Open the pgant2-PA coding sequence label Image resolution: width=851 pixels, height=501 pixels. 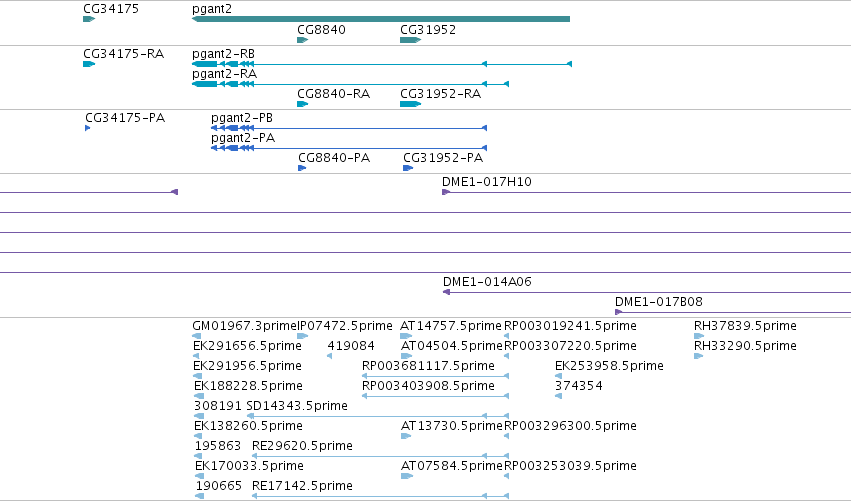[243, 138]
